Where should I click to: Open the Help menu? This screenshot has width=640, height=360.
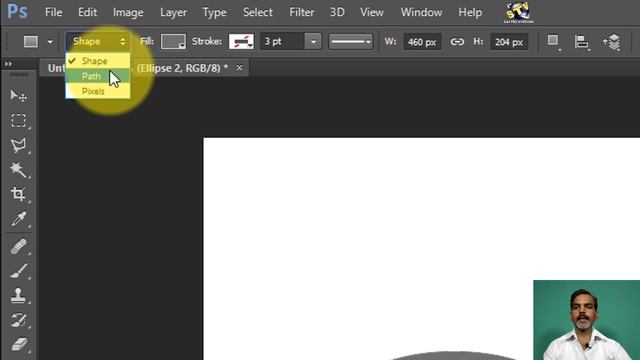(x=470, y=12)
